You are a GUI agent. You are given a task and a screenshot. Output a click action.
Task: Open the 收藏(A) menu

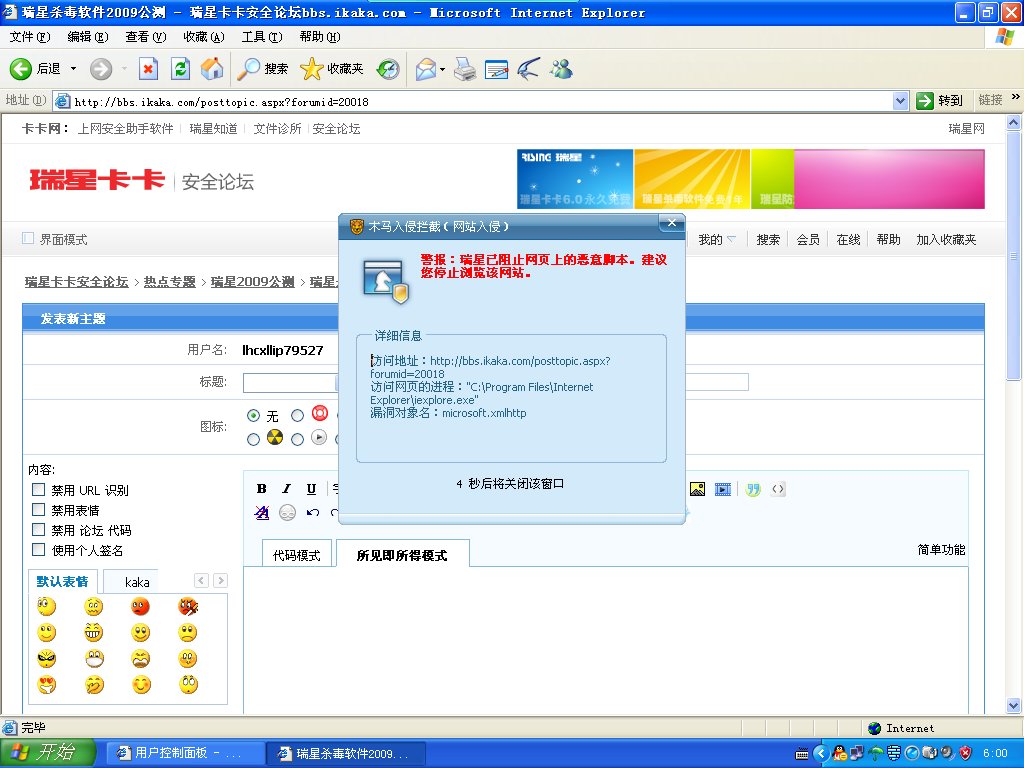(x=204, y=37)
